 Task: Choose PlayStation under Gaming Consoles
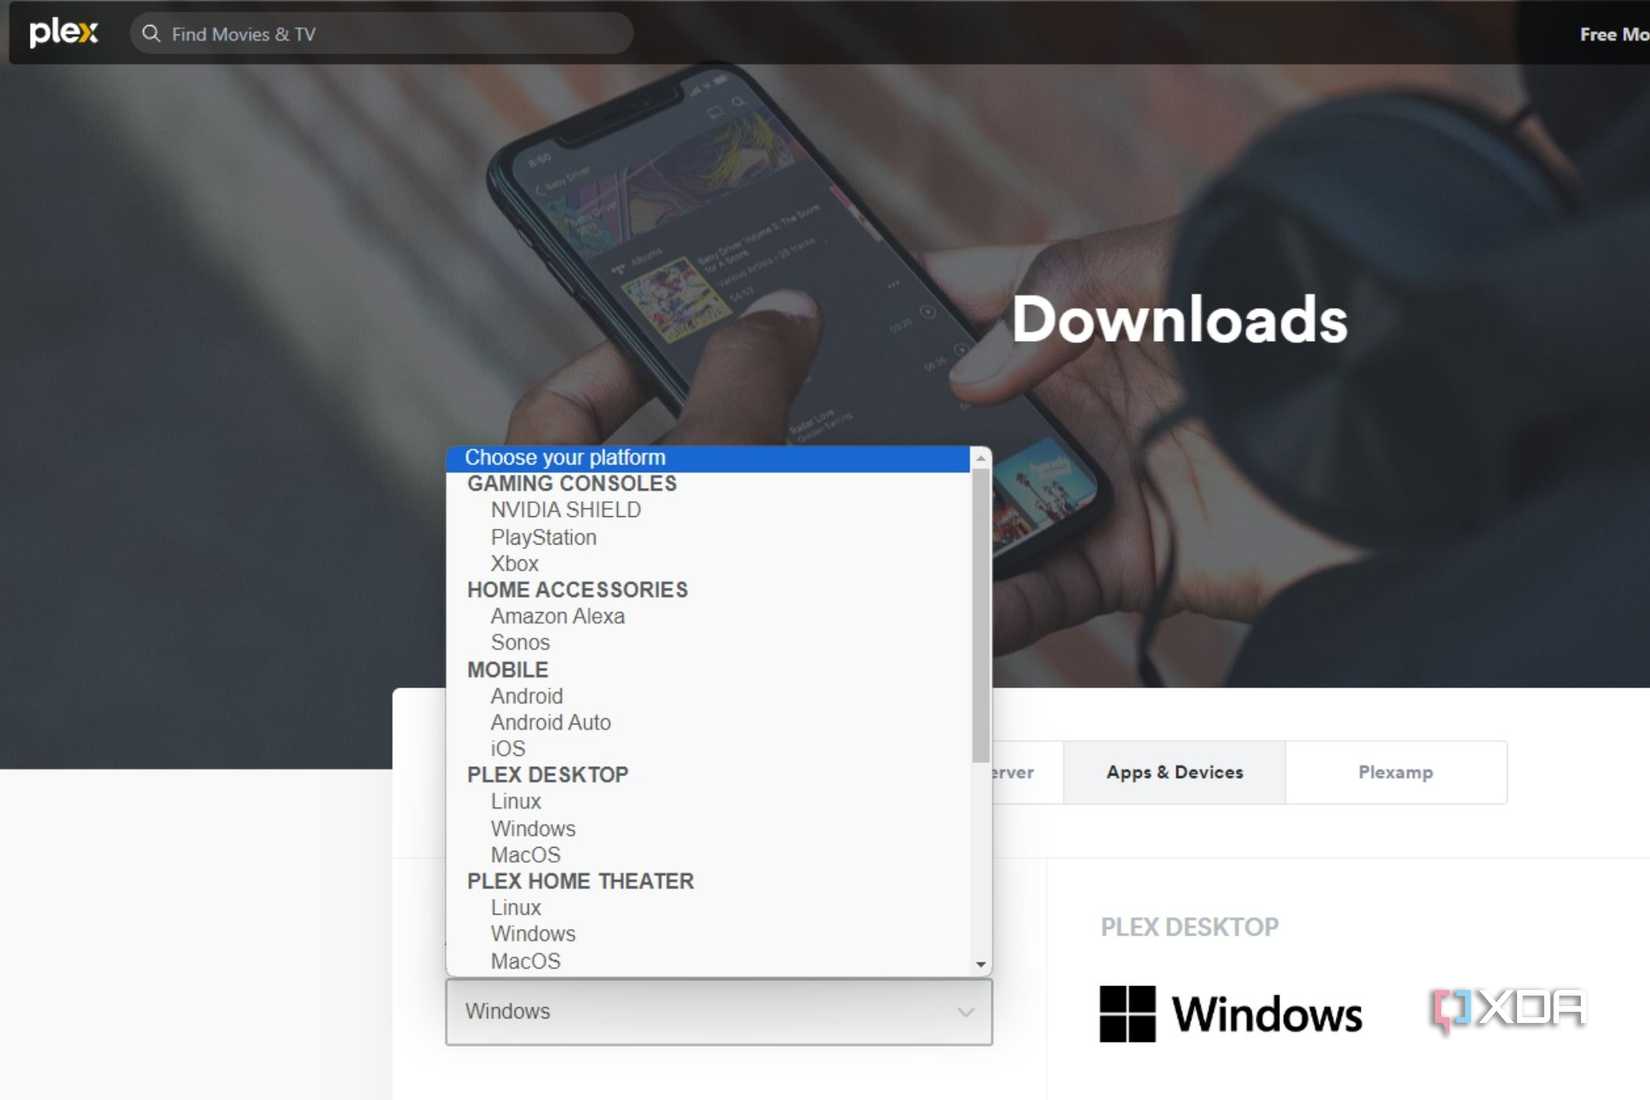[543, 537]
